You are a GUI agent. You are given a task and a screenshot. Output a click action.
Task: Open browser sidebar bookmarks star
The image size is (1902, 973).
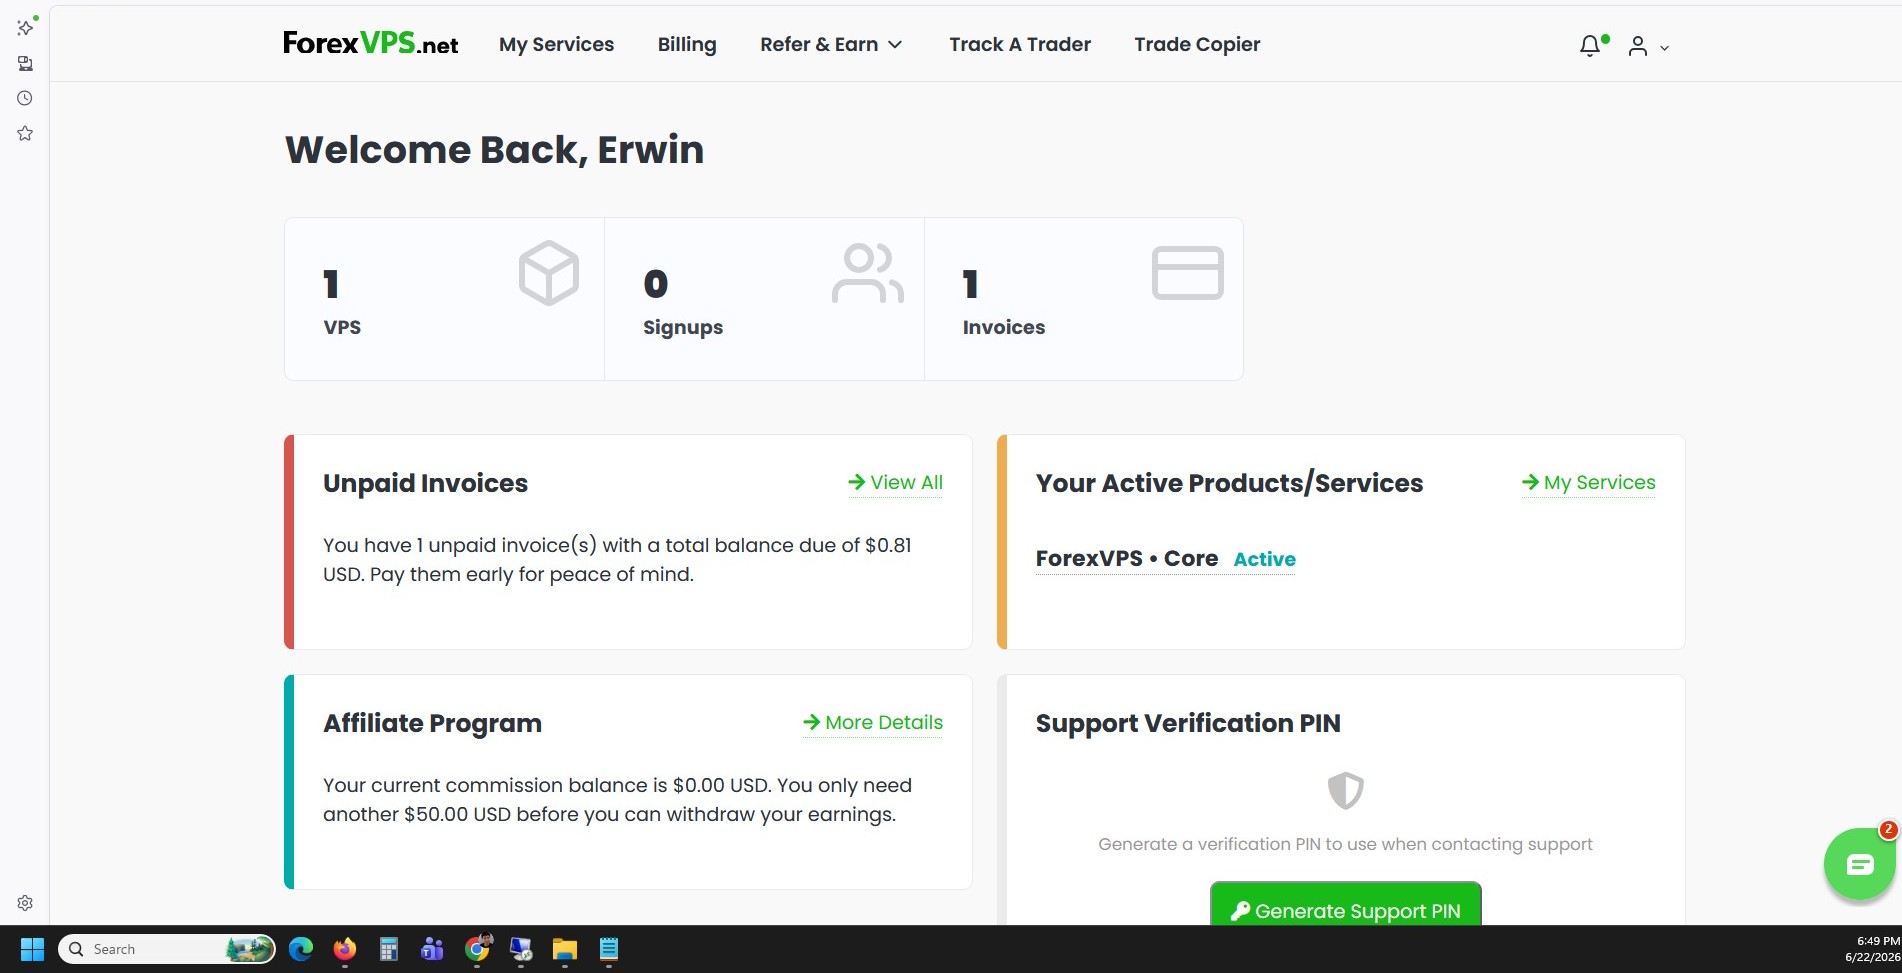[25, 133]
